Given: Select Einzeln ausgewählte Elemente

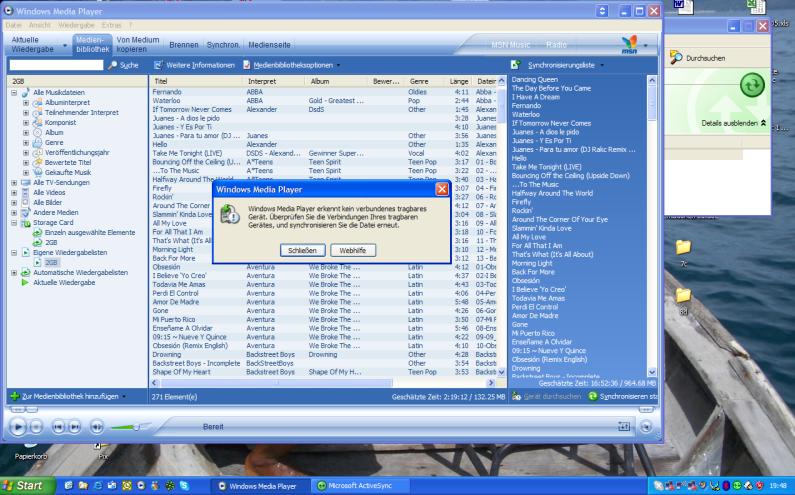Looking at the screenshot, I should [x=90, y=232].
